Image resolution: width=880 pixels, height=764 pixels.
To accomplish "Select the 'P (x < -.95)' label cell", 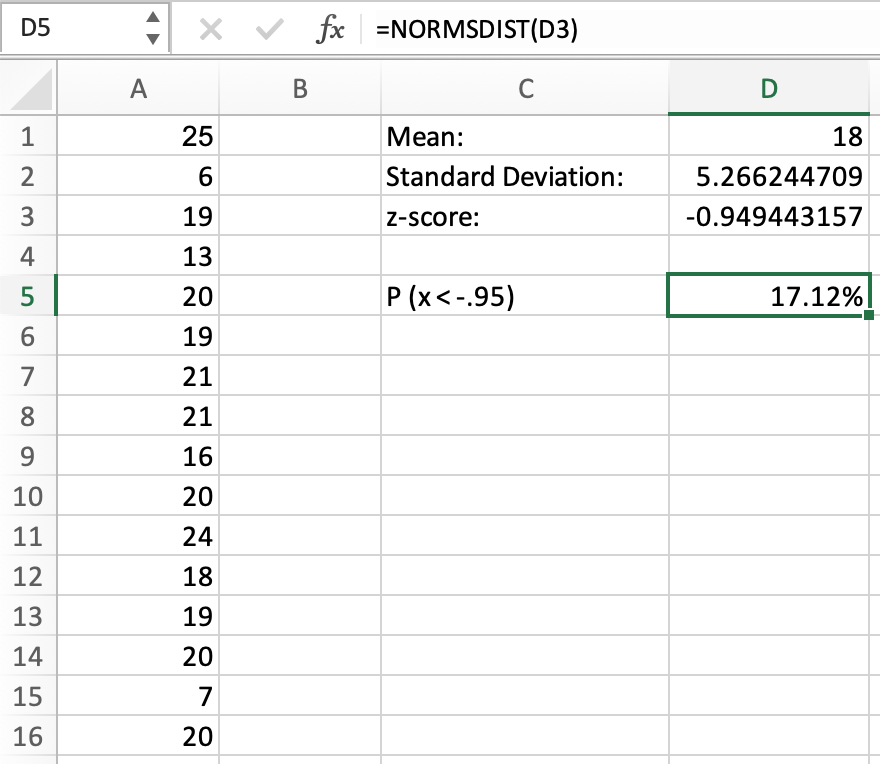I will point(524,297).
